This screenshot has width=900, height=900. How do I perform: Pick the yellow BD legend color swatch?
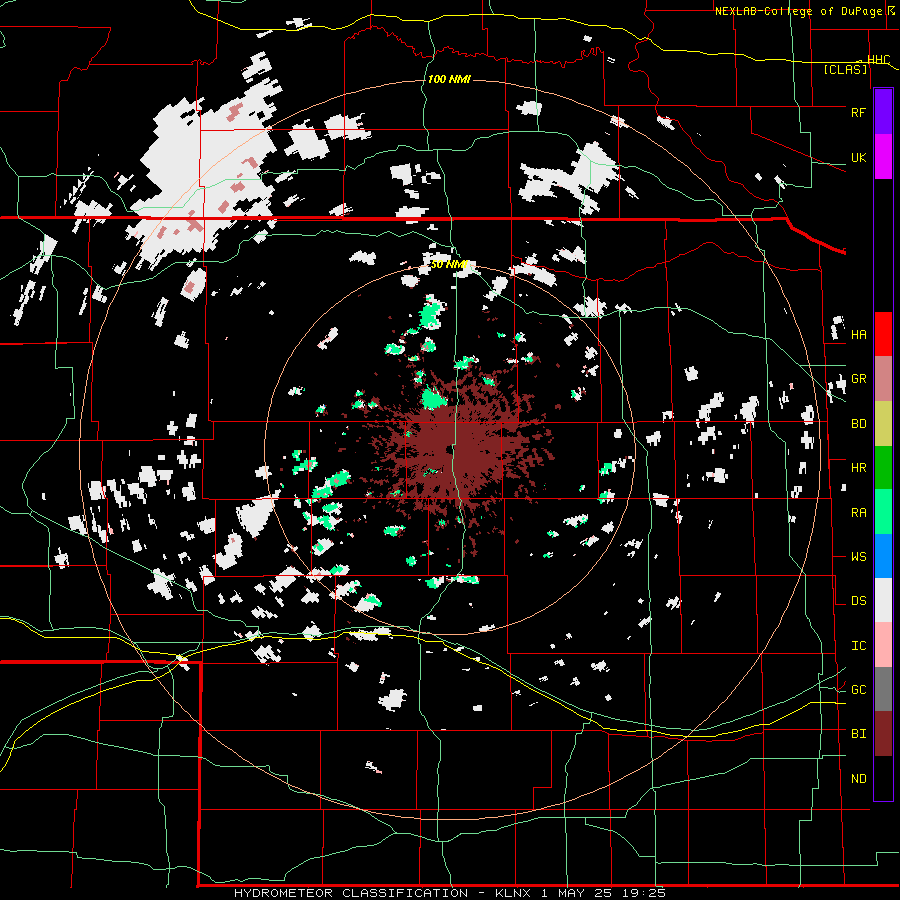(x=883, y=423)
